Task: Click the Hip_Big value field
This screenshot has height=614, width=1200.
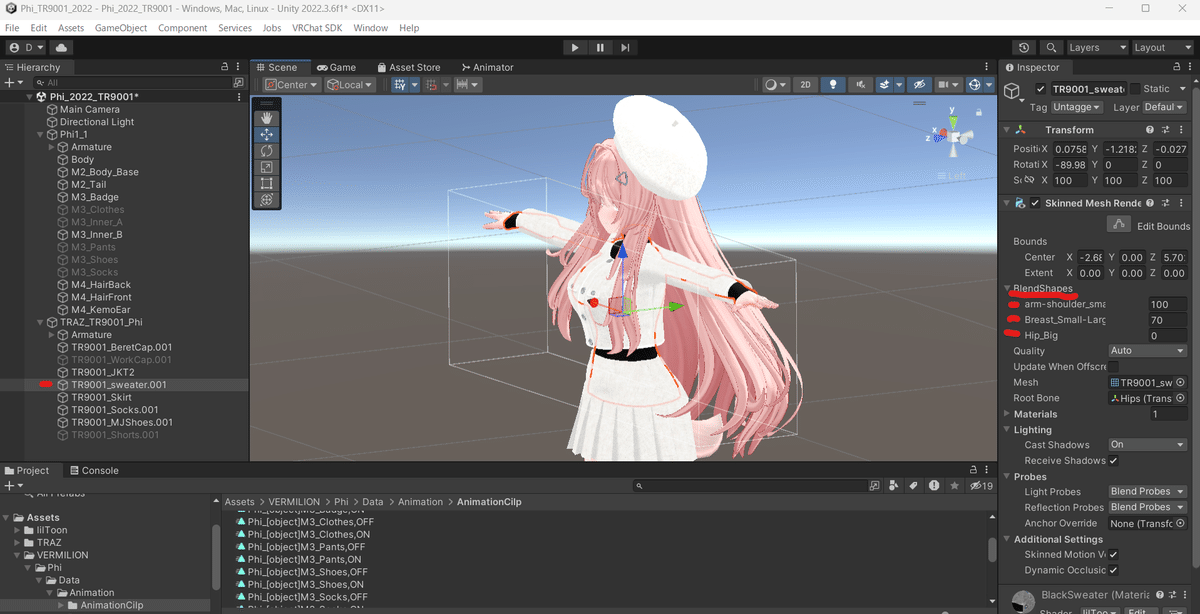Action: coord(1167,336)
